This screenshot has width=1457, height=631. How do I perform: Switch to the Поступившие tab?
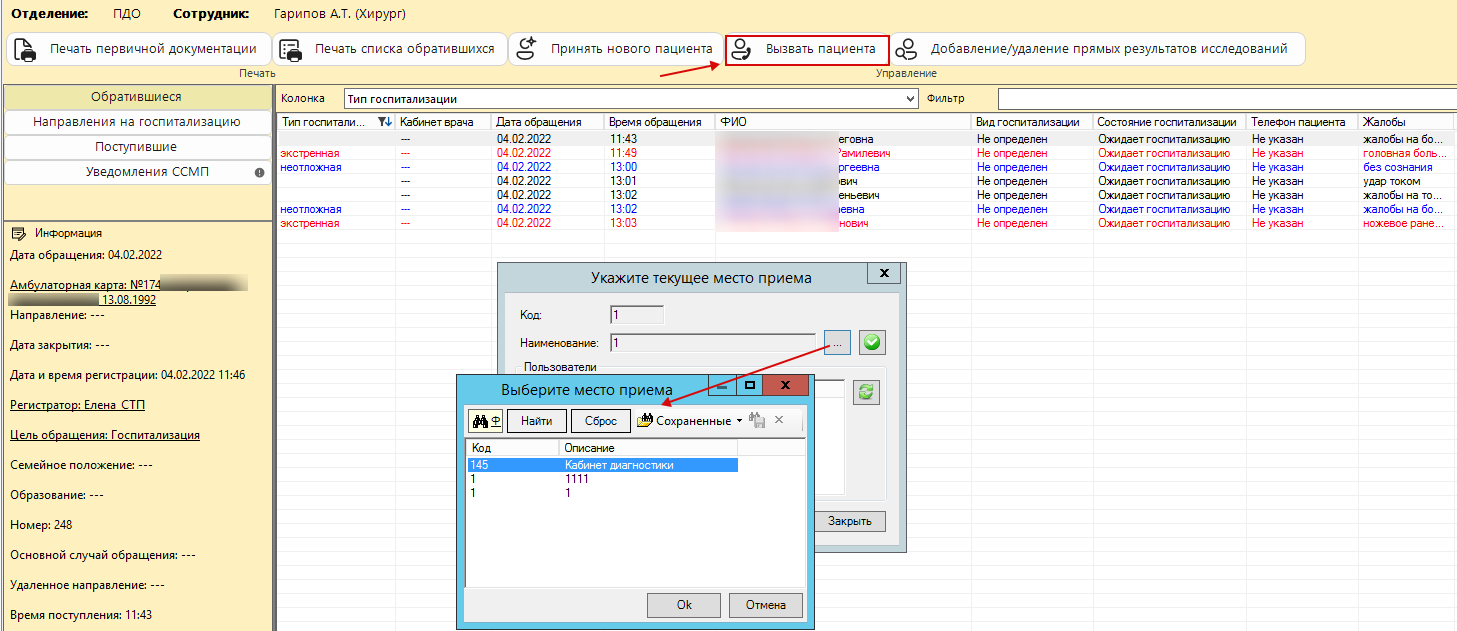point(136,147)
